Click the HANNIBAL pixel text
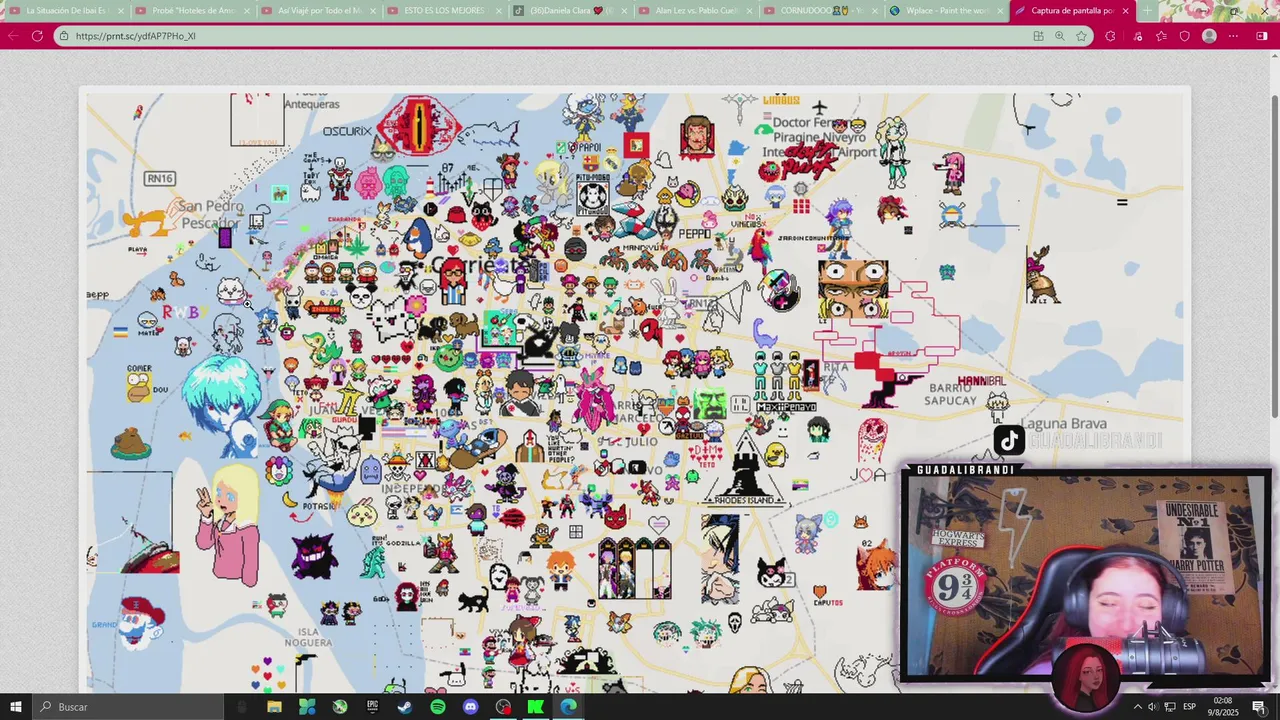The width and height of the screenshot is (1280, 720). [981, 381]
